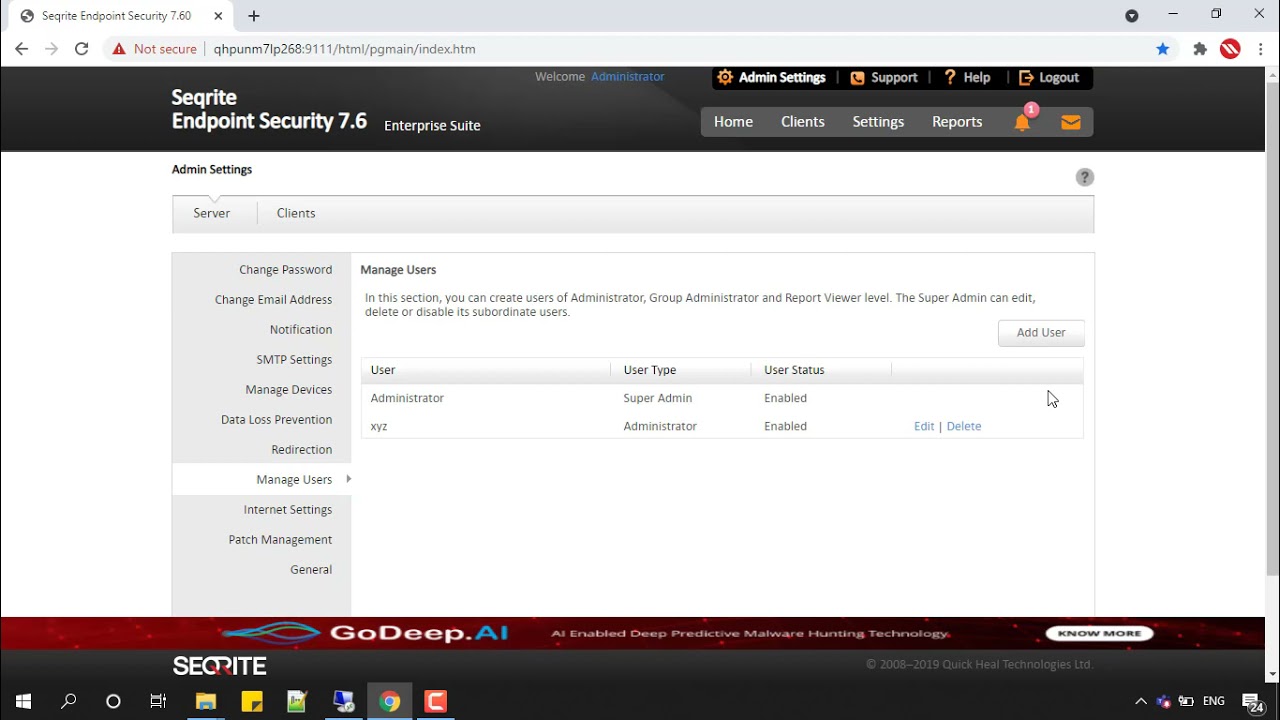The height and width of the screenshot is (720, 1280).
Task: Open Cortana circle on taskbar
Action: [x=113, y=701]
